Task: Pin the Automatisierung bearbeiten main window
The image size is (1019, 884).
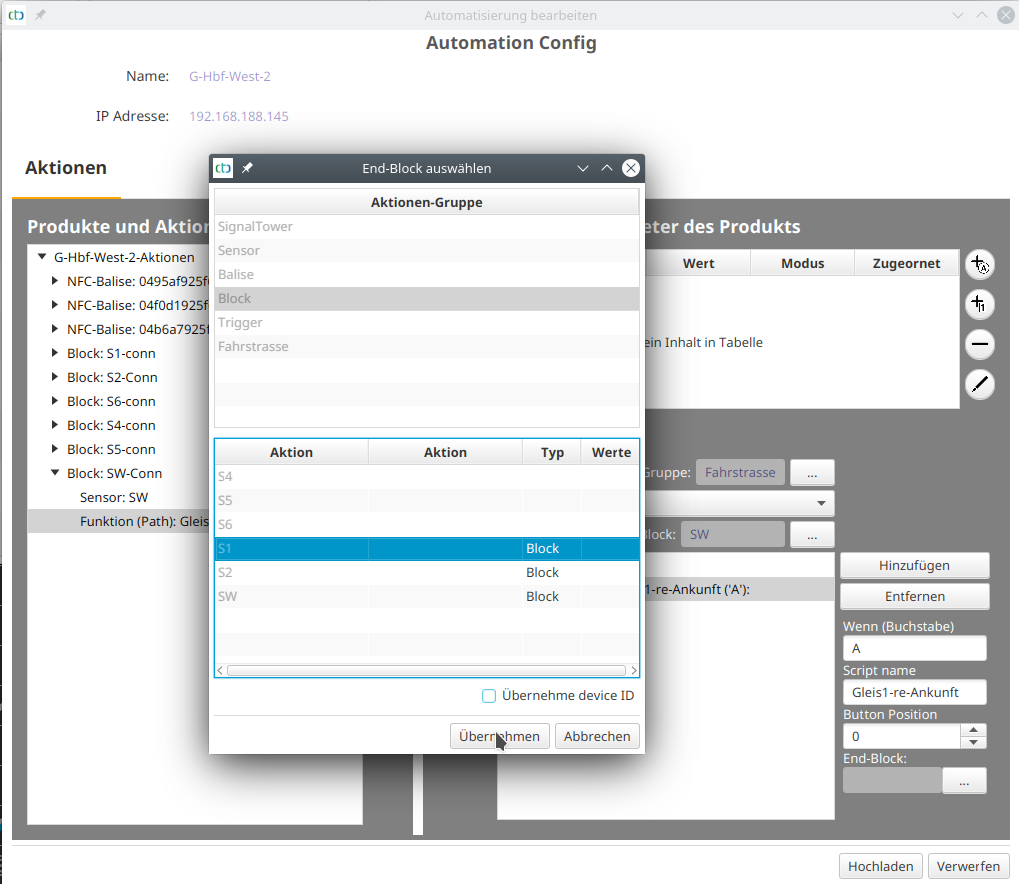Action: [40, 15]
